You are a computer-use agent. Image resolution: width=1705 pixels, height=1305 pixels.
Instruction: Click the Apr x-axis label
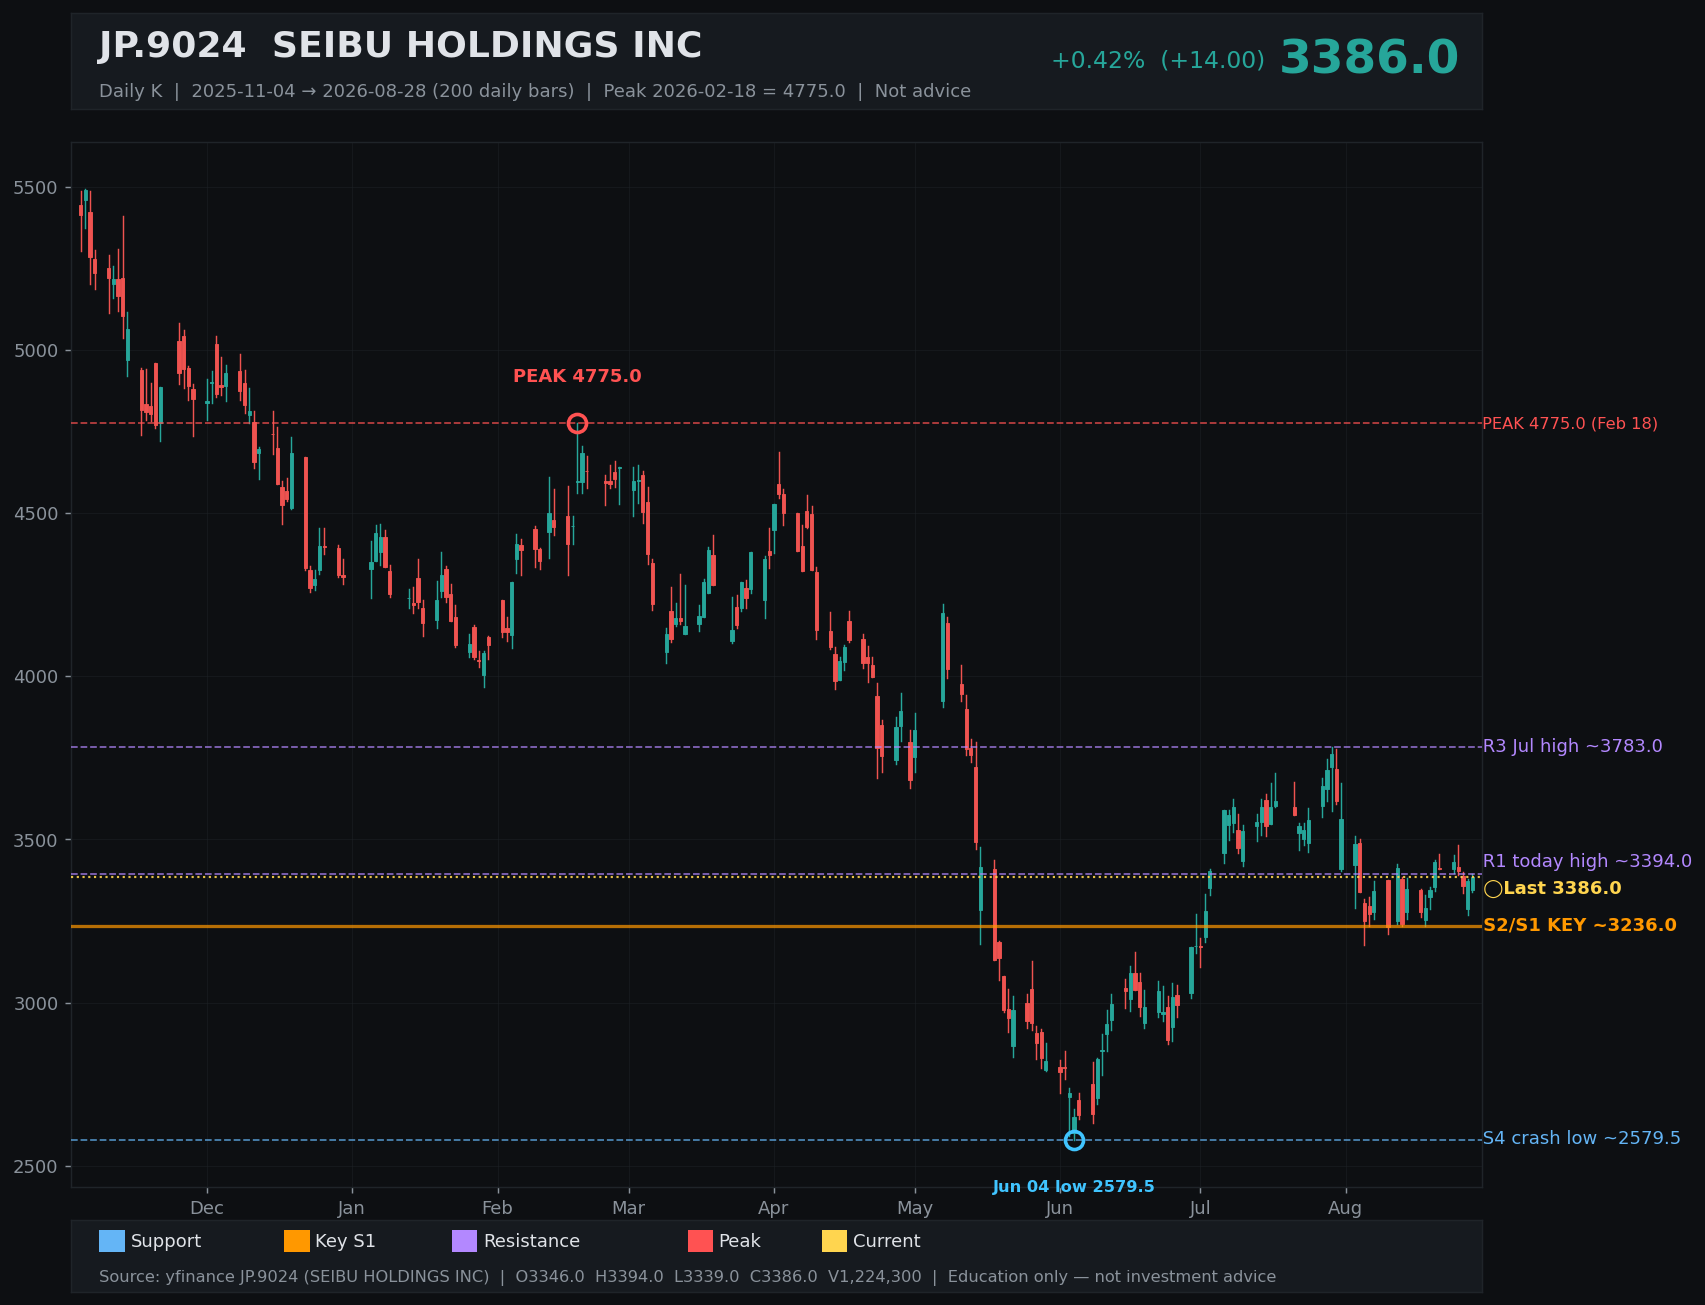click(773, 1208)
